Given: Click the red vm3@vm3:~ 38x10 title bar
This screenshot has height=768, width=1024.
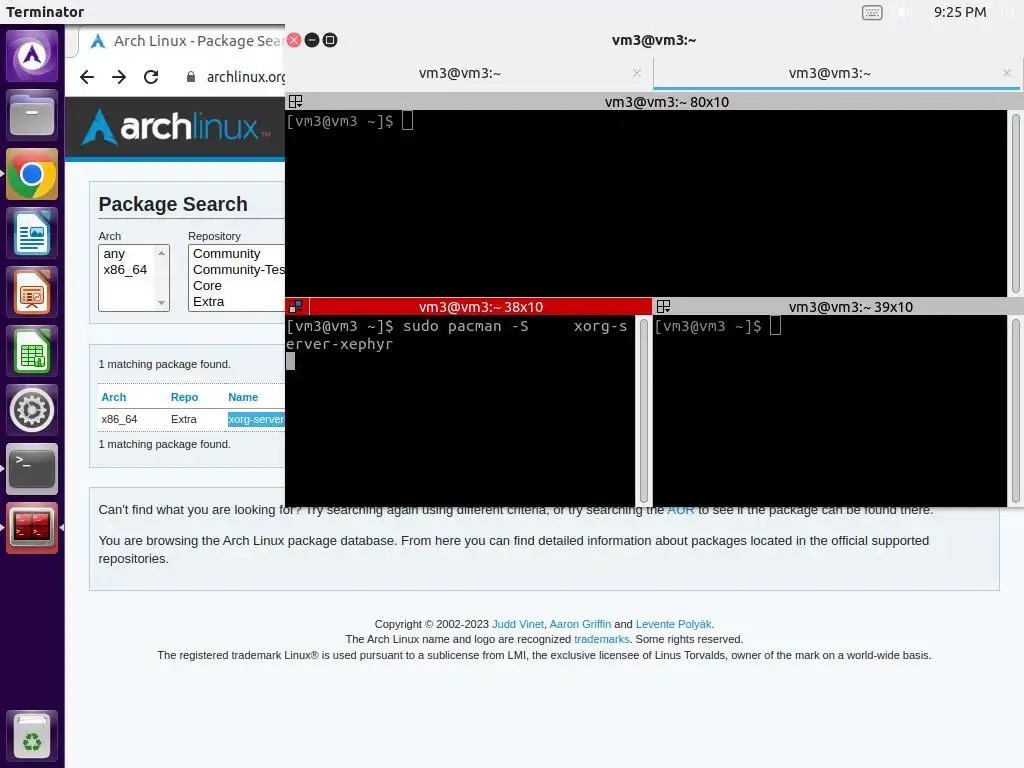Looking at the screenshot, I should 481,307.
